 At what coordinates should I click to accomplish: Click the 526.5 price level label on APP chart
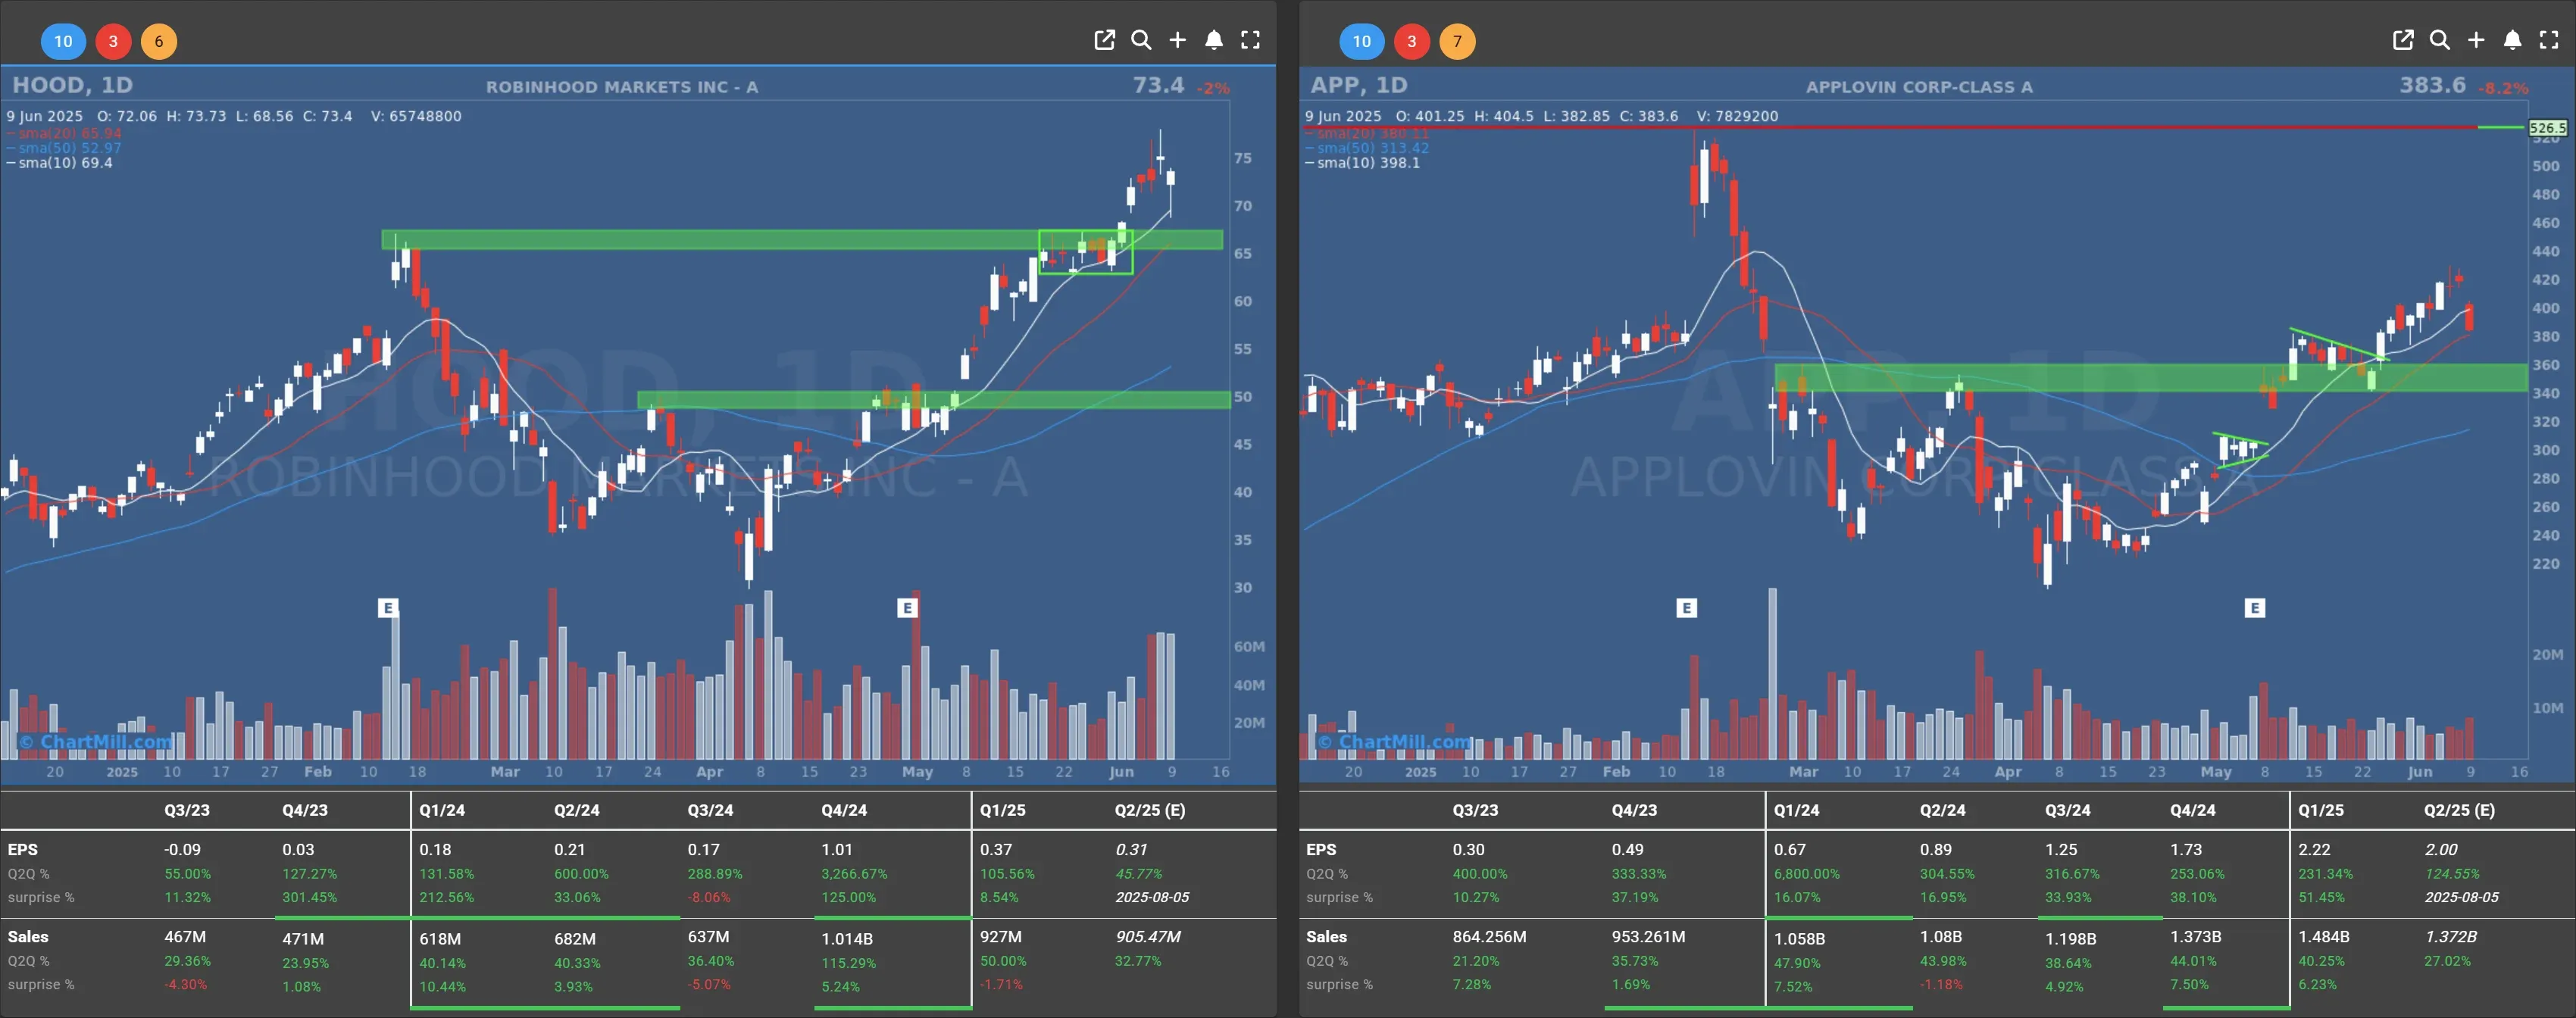(x=2547, y=128)
